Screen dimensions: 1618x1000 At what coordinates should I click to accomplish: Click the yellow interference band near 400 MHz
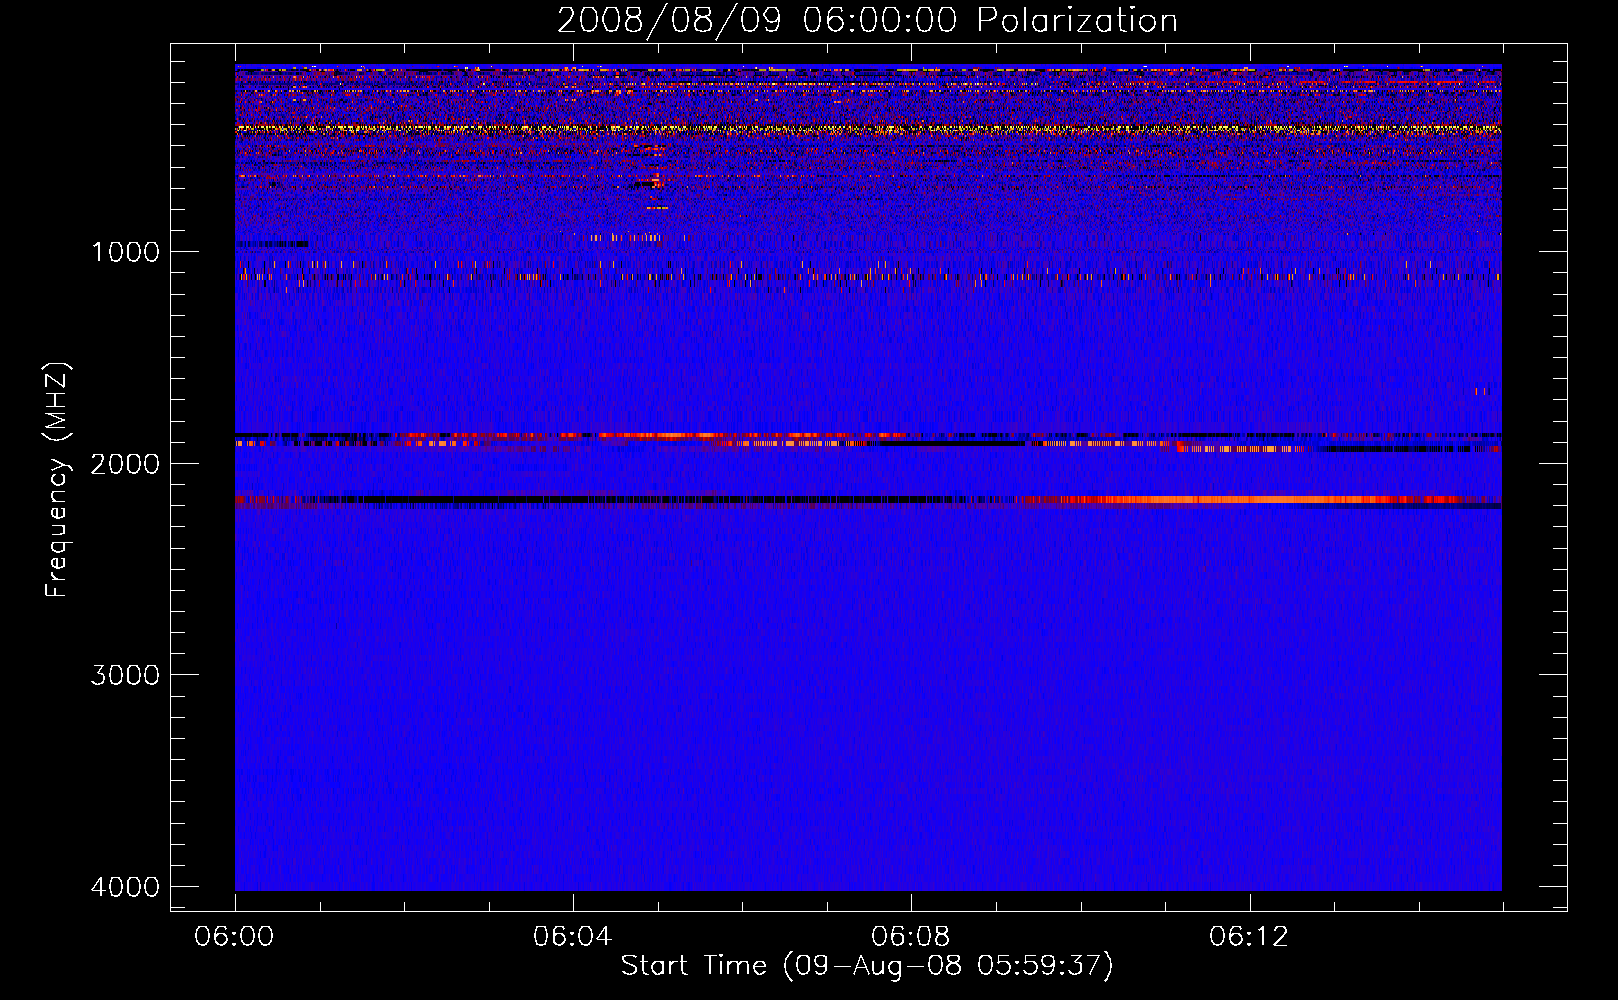click(868, 129)
